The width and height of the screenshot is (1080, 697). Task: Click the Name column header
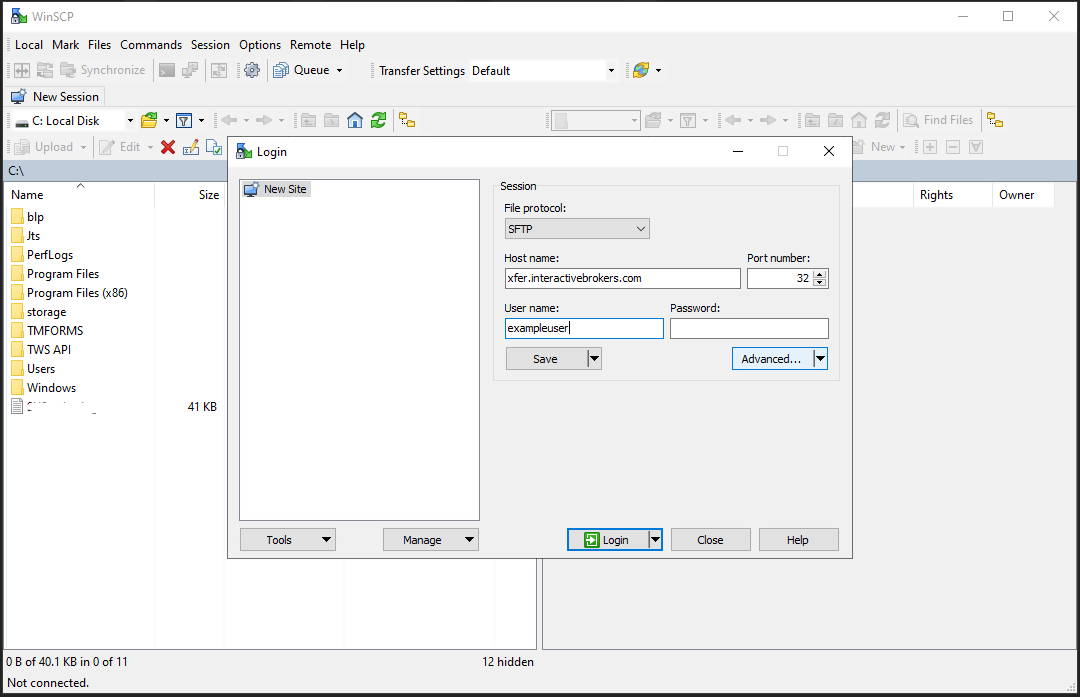coord(79,195)
